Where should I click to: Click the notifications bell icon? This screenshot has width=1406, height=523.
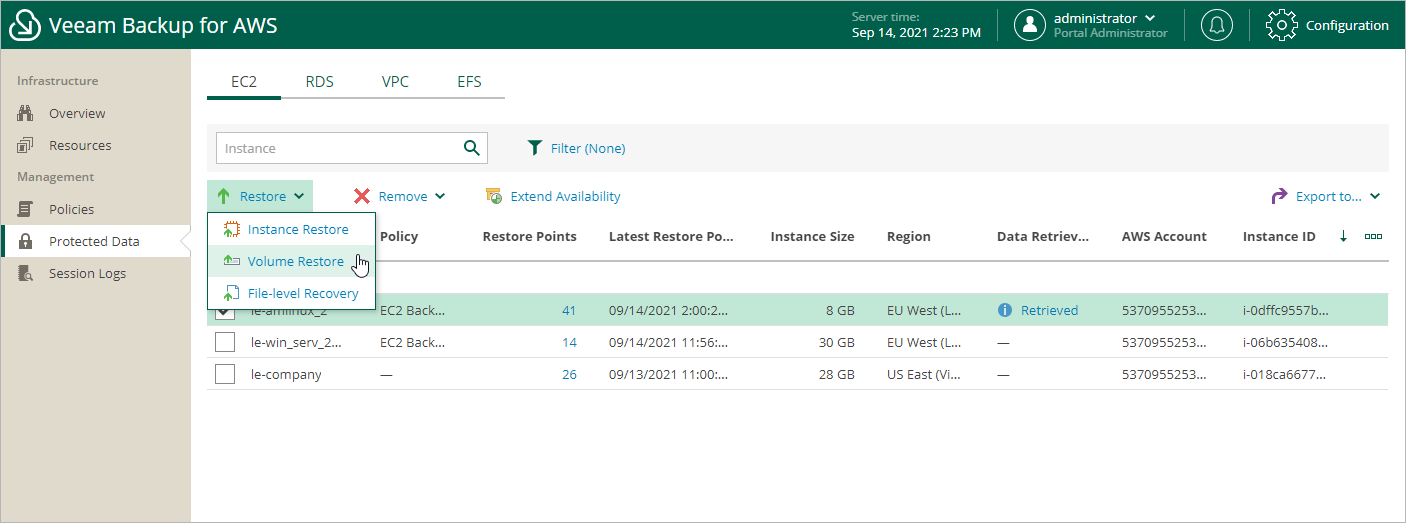tap(1217, 25)
